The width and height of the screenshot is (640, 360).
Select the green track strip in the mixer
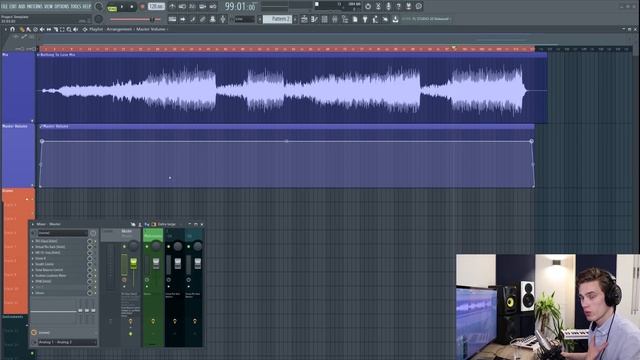pyautogui.click(x=153, y=235)
